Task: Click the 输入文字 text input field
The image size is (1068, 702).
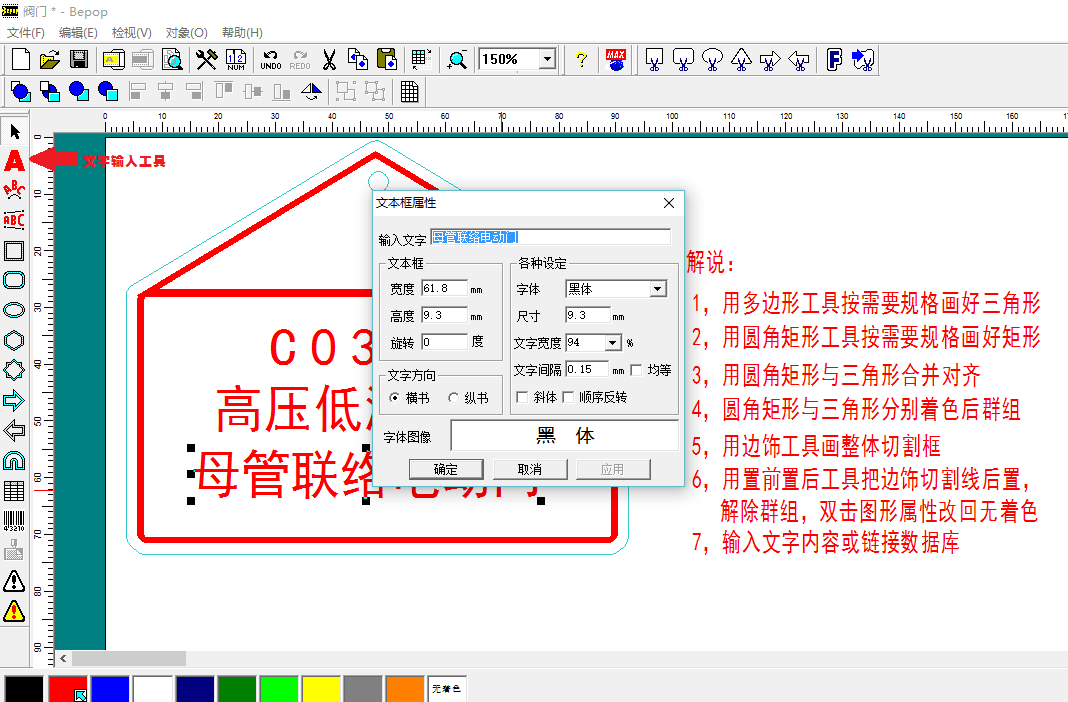Action: [550, 237]
